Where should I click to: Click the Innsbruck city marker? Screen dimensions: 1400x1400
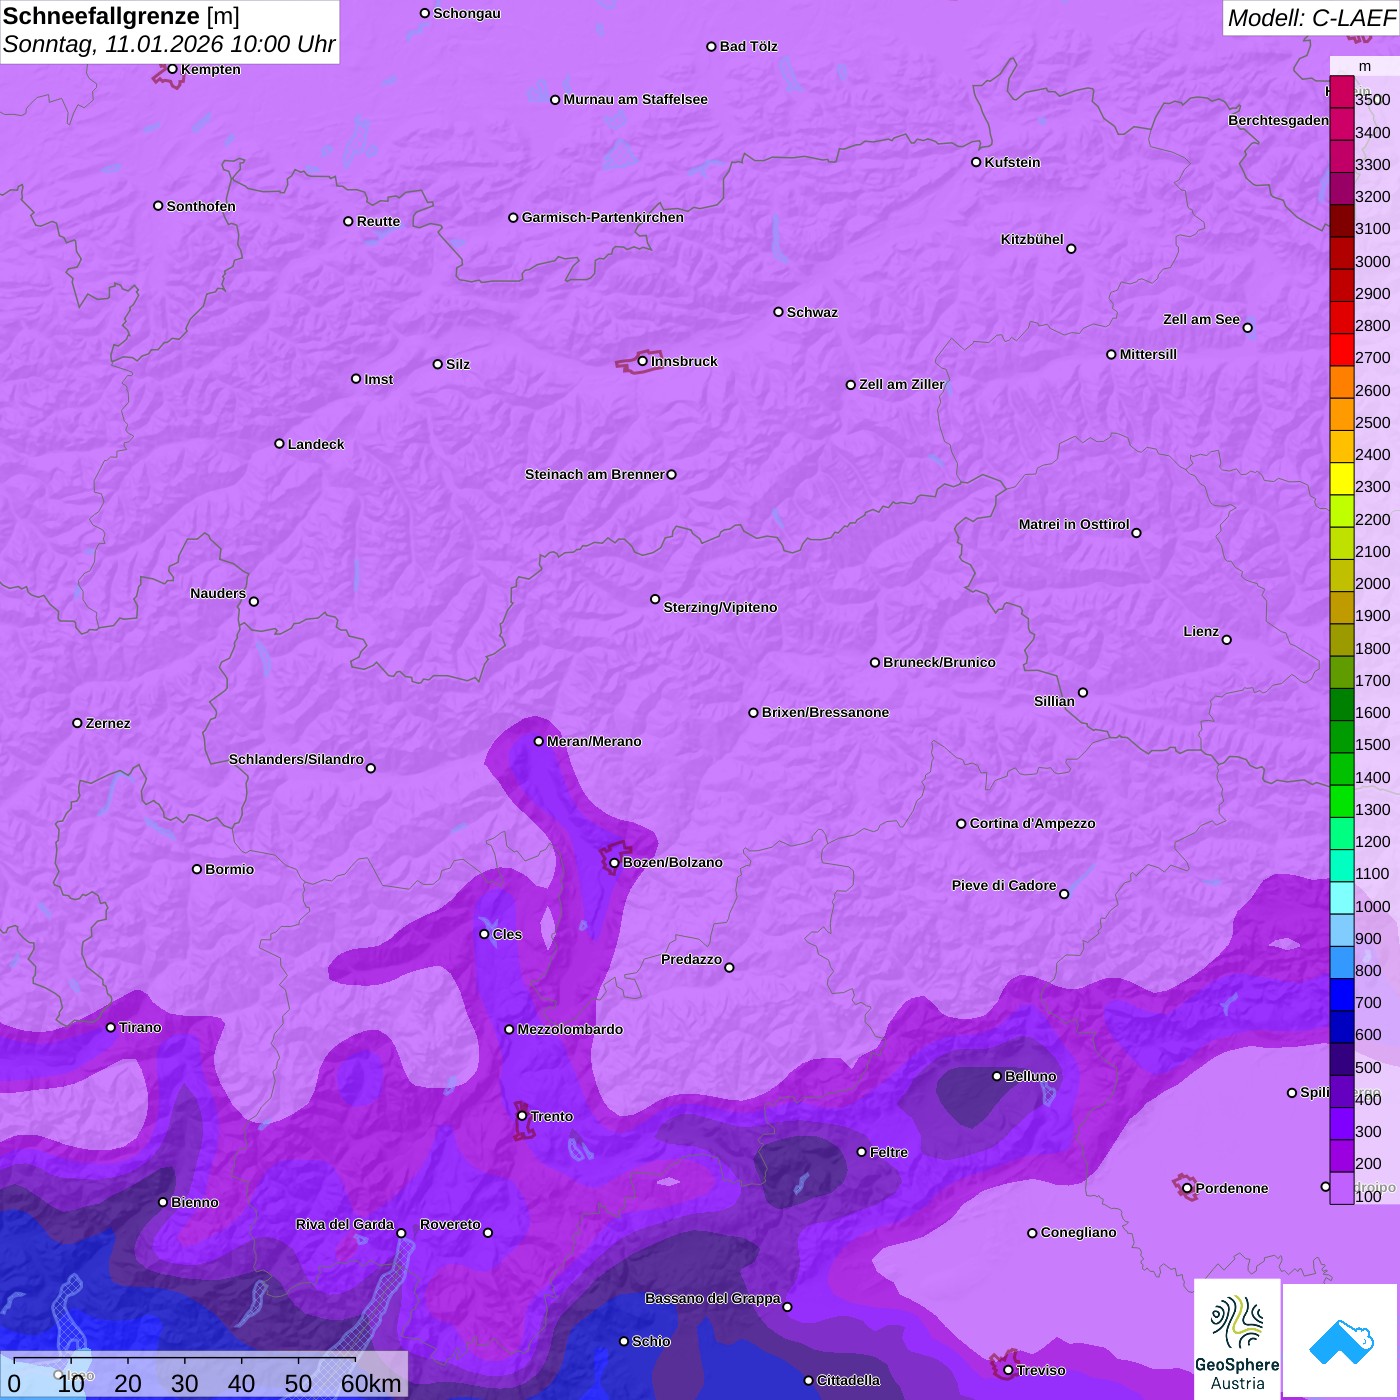tap(642, 361)
